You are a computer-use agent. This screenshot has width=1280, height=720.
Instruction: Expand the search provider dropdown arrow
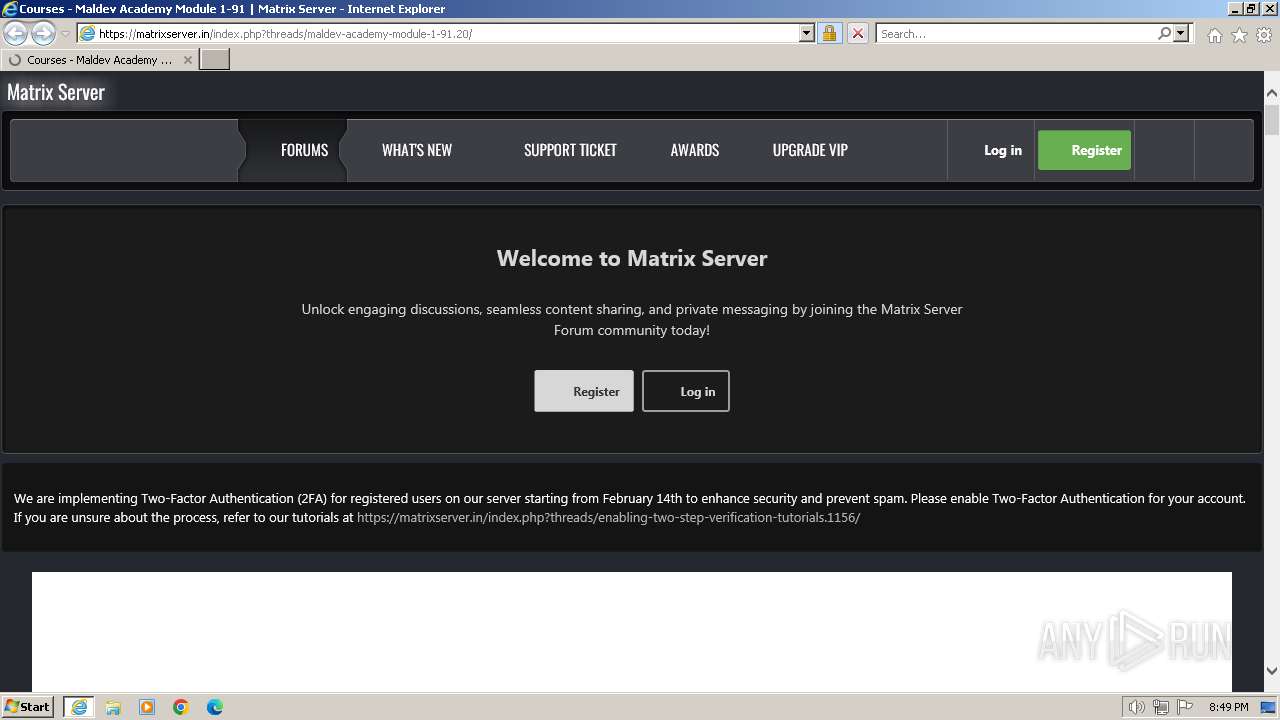tap(1181, 33)
